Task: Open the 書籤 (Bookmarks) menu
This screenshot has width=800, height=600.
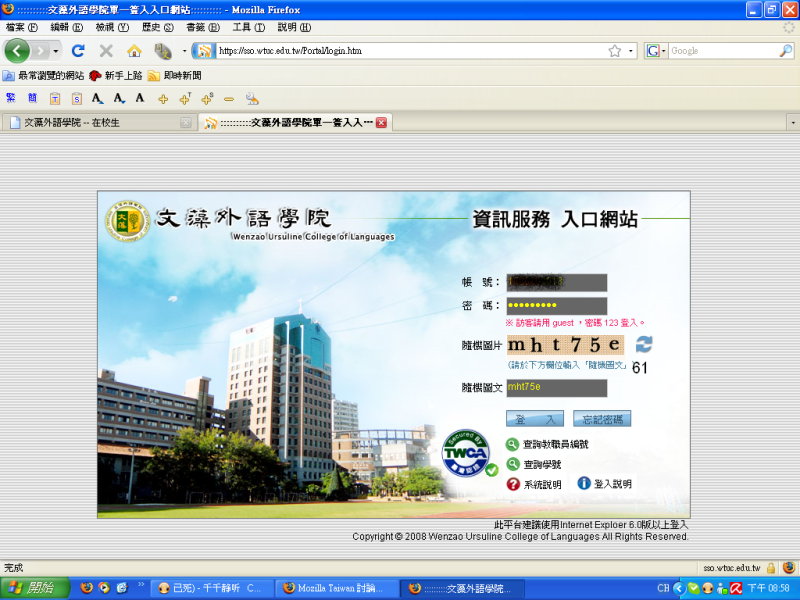Action: [202, 27]
